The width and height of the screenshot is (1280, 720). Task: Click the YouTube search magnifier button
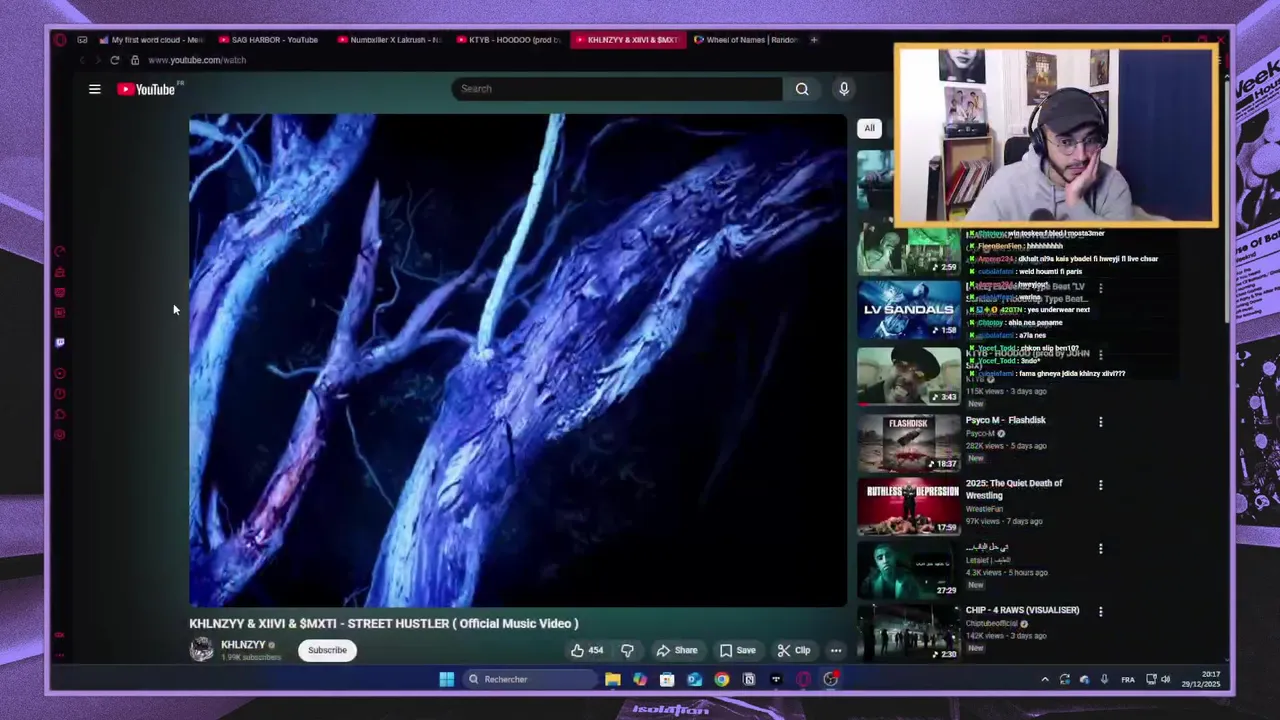pyautogui.click(x=802, y=89)
